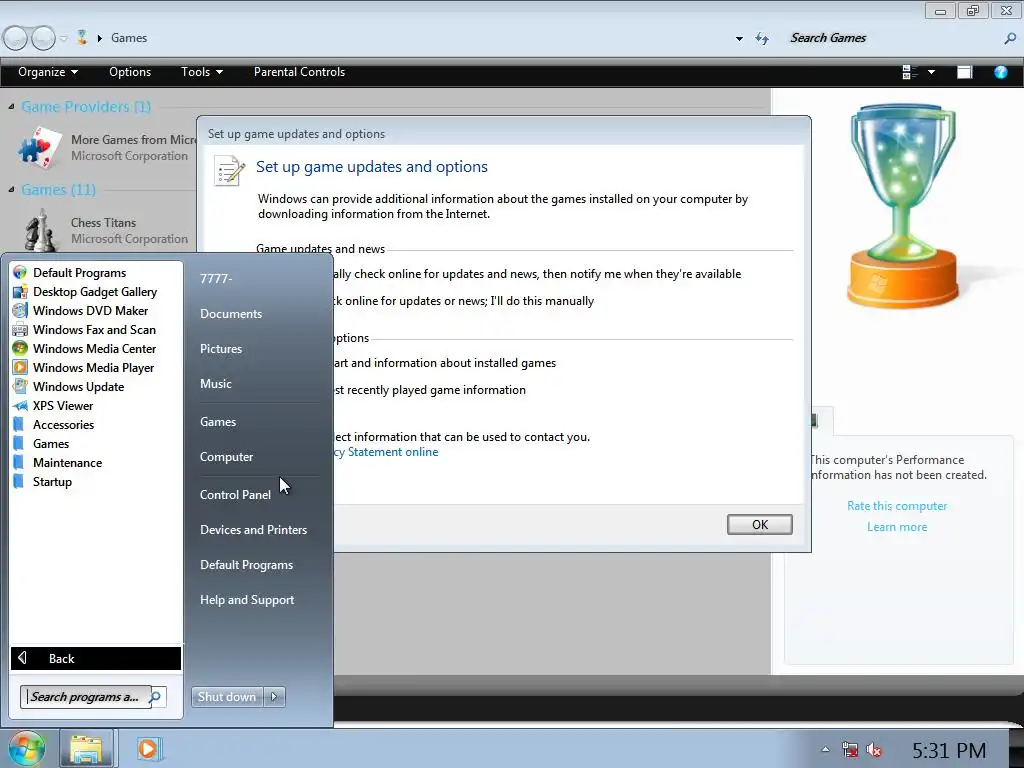The image size is (1024, 768).
Task: Expand the Accessories folder
Action: [x=63, y=424]
